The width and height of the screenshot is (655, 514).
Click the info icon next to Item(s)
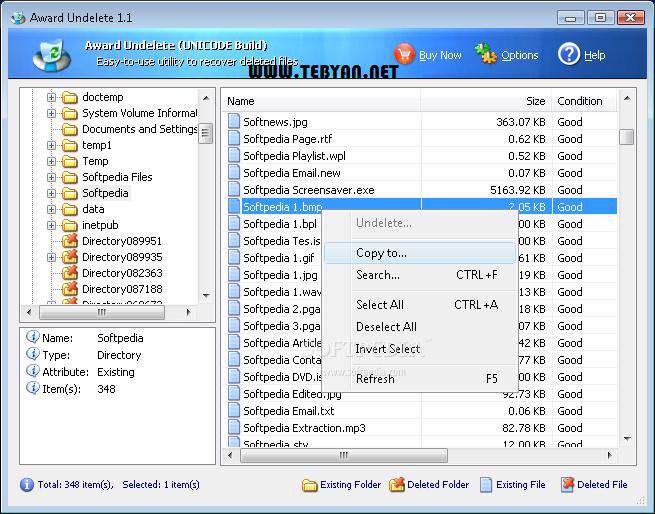tap(33, 388)
